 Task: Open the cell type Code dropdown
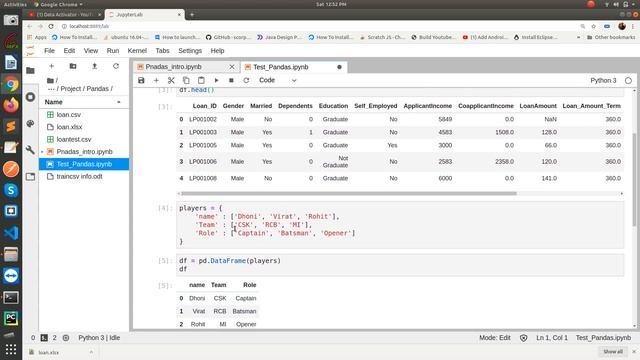tap(278, 80)
